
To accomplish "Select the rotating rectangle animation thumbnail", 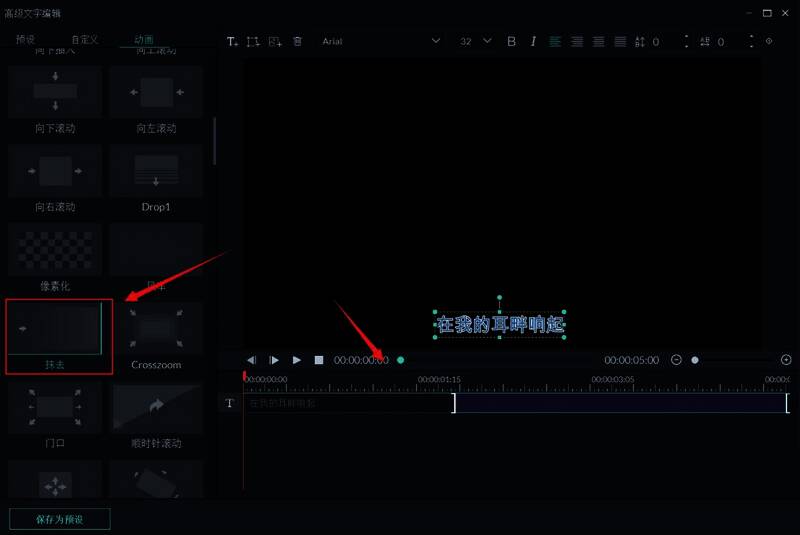I will (x=156, y=479).
